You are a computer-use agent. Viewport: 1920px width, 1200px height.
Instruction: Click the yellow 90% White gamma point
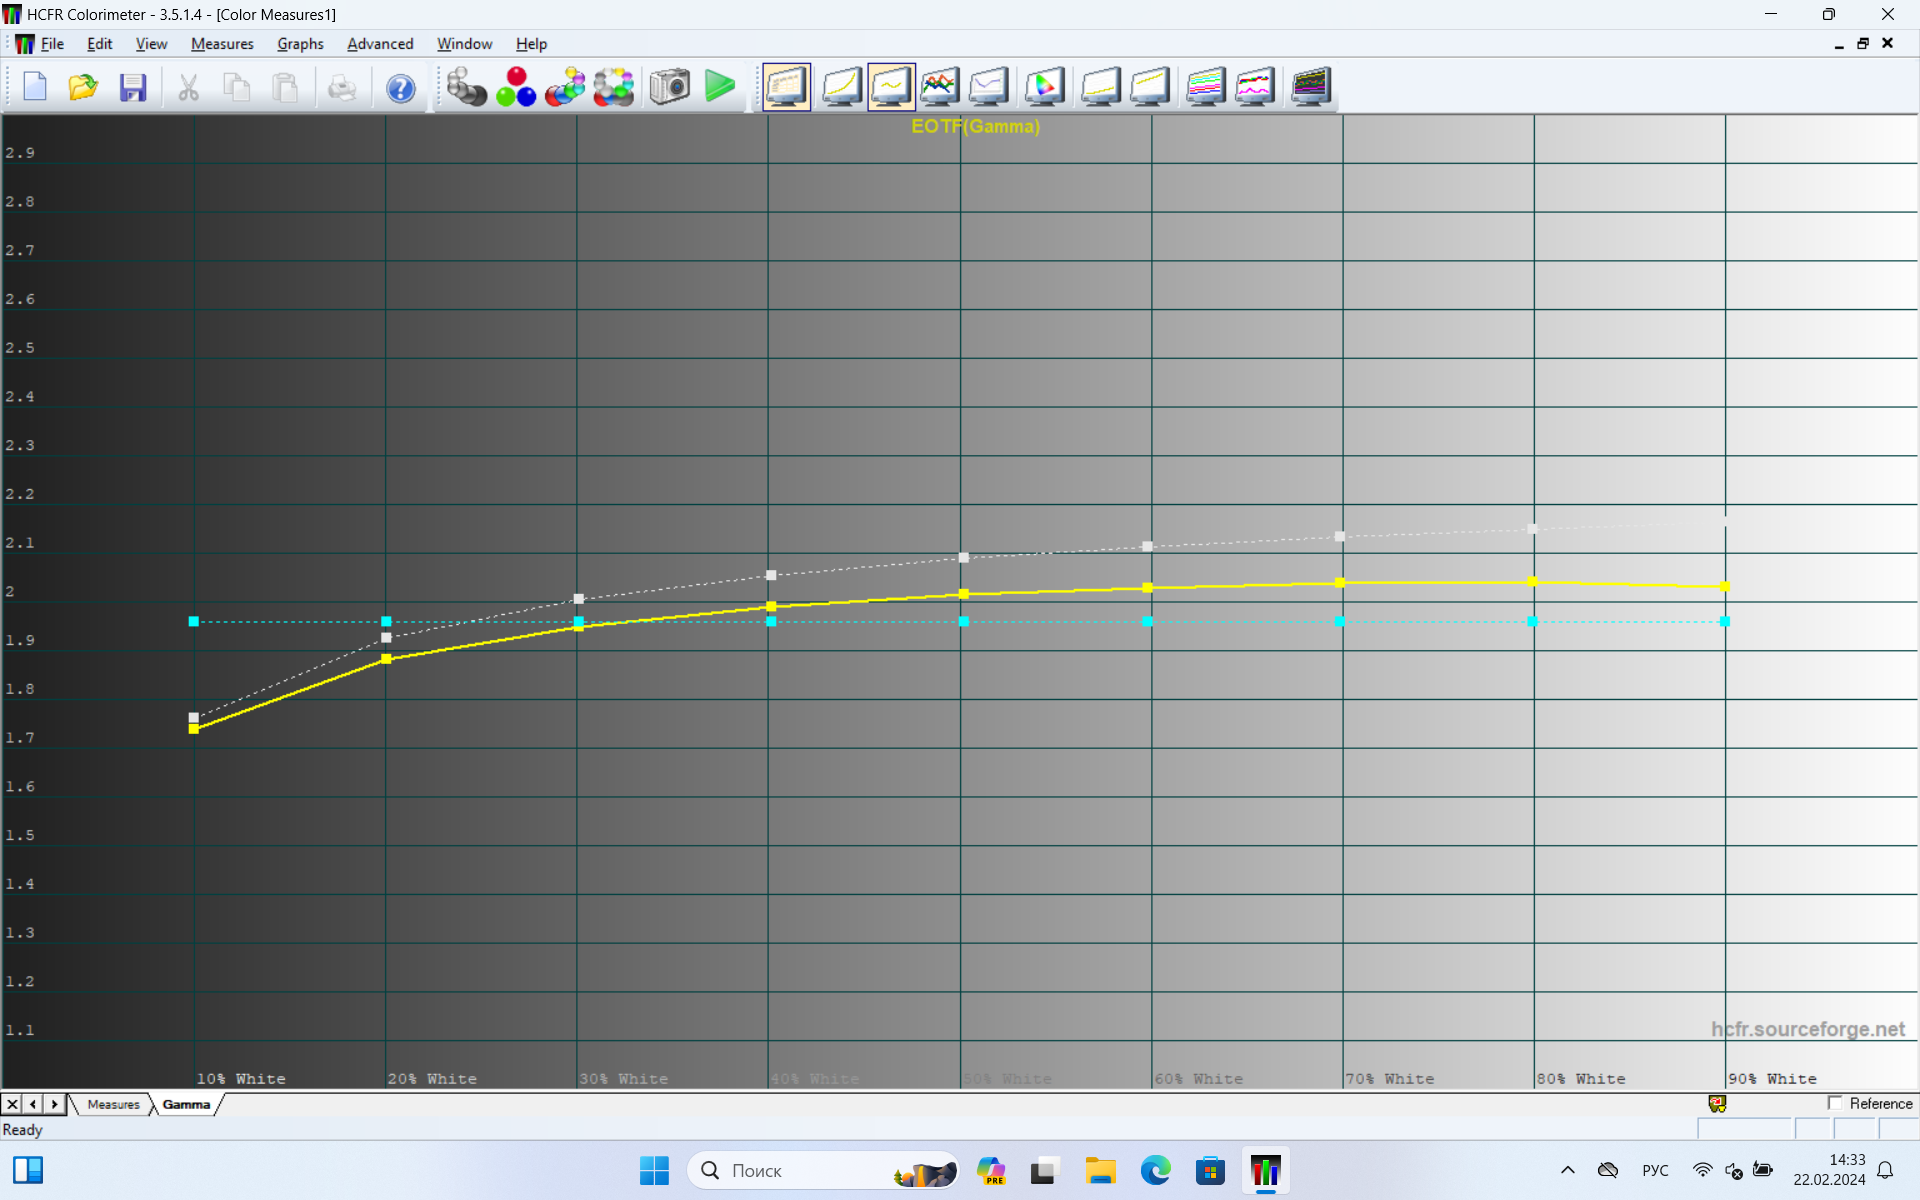tap(1724, 587)
